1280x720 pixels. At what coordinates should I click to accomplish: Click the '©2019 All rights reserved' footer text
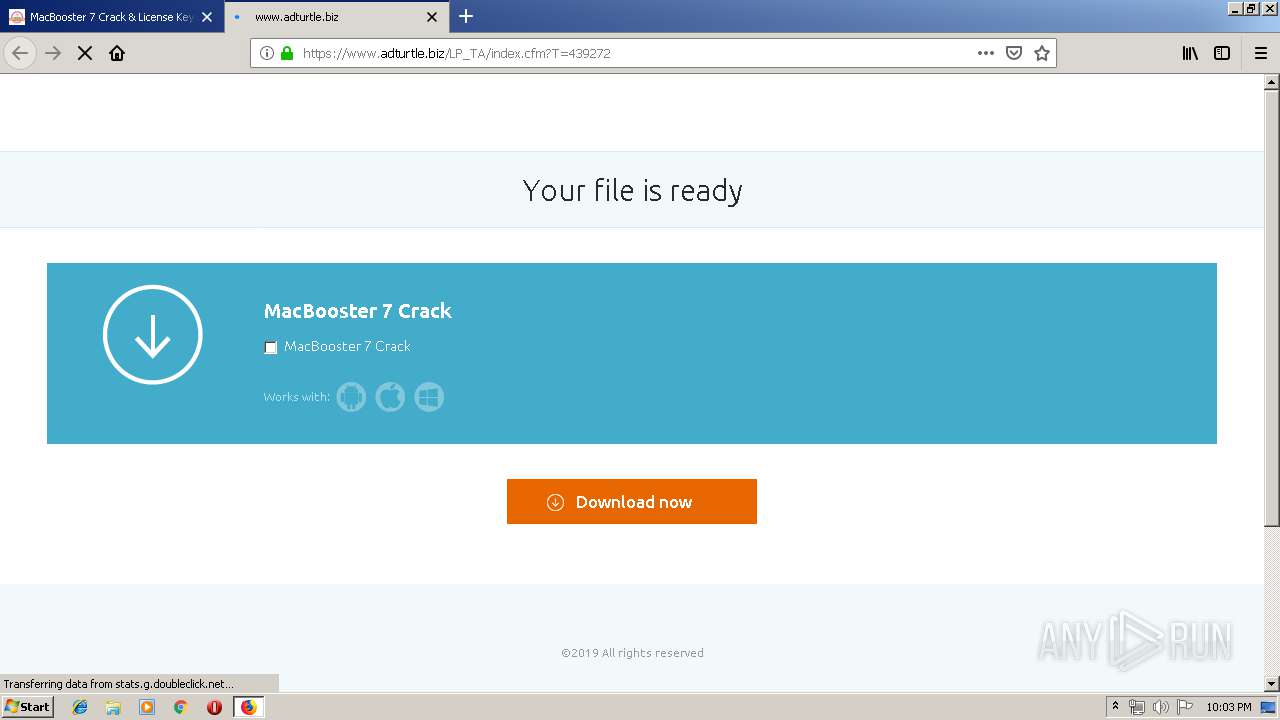(632, 653)
